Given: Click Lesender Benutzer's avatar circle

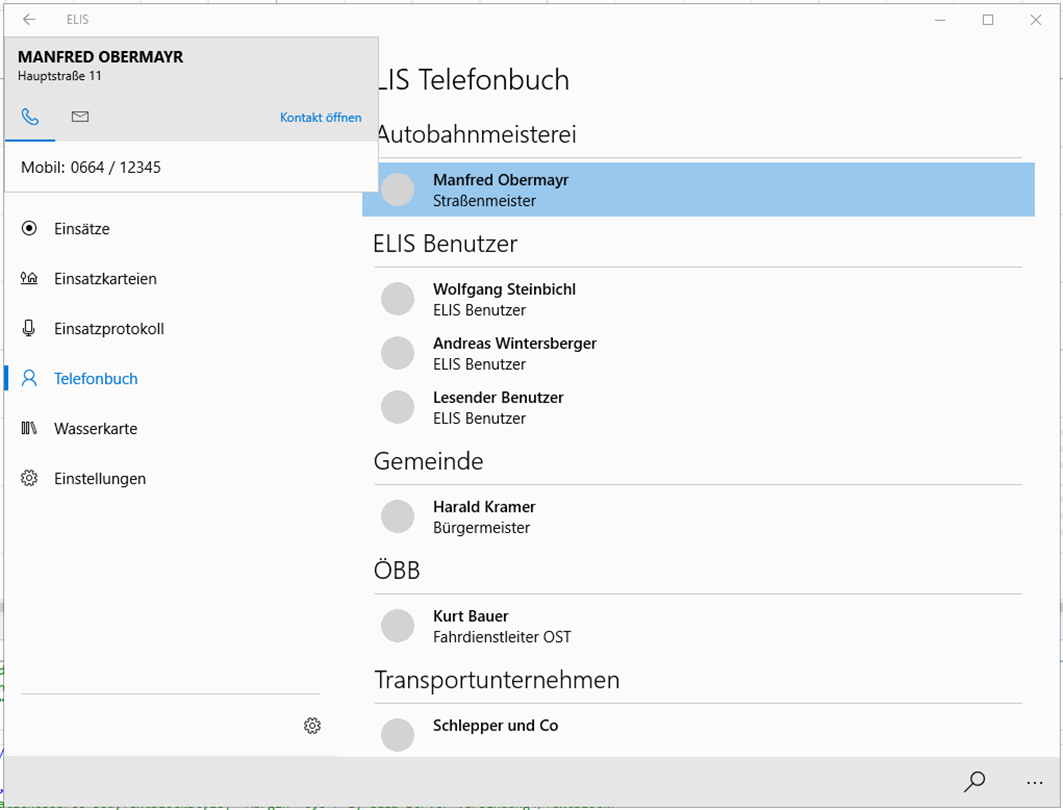Looking at the screenshot, I should click(398, 407).
